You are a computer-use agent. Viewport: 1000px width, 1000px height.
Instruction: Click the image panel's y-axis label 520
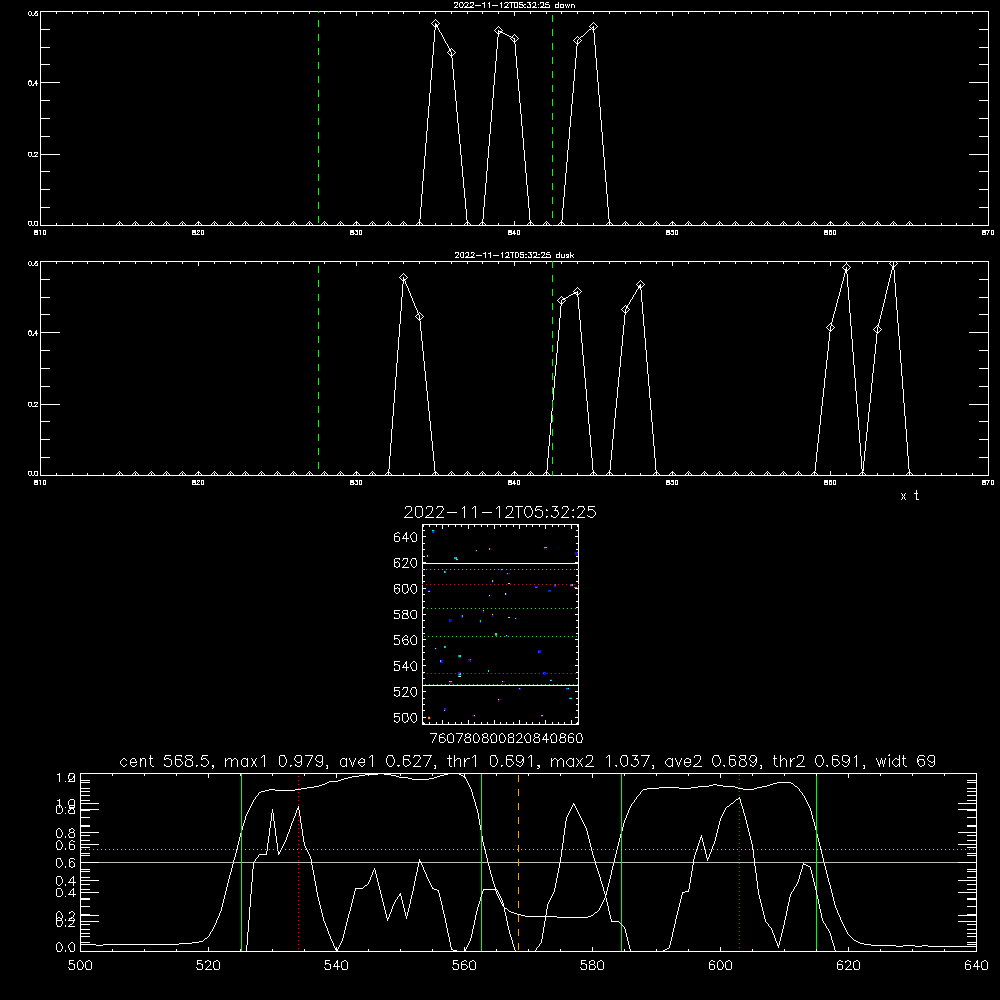pos(406,692)
